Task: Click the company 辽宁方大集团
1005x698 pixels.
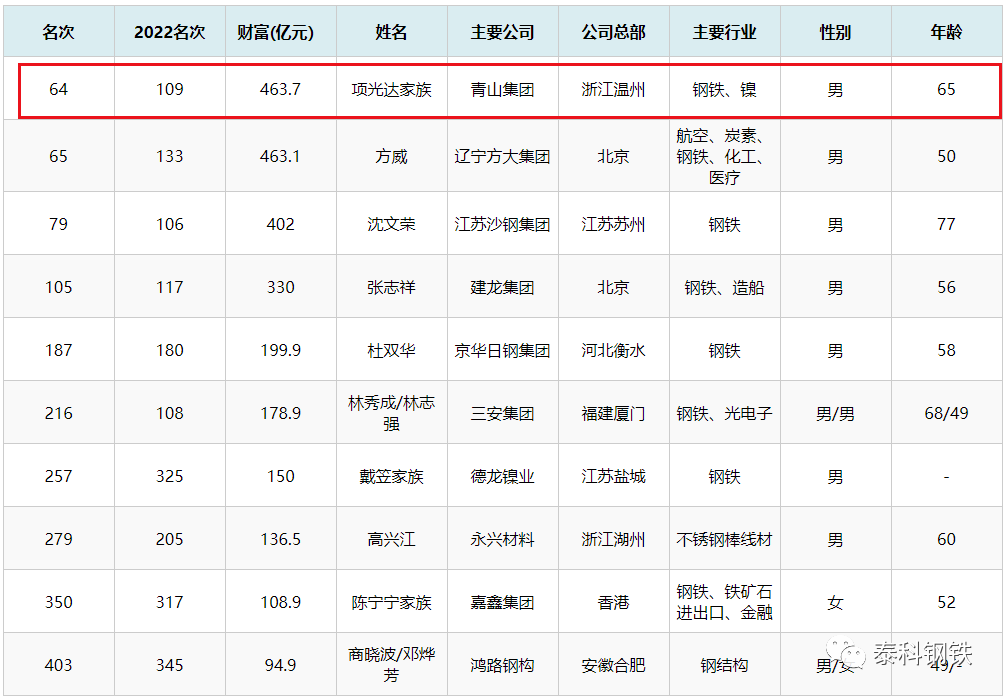Action: tap(502, 156)
